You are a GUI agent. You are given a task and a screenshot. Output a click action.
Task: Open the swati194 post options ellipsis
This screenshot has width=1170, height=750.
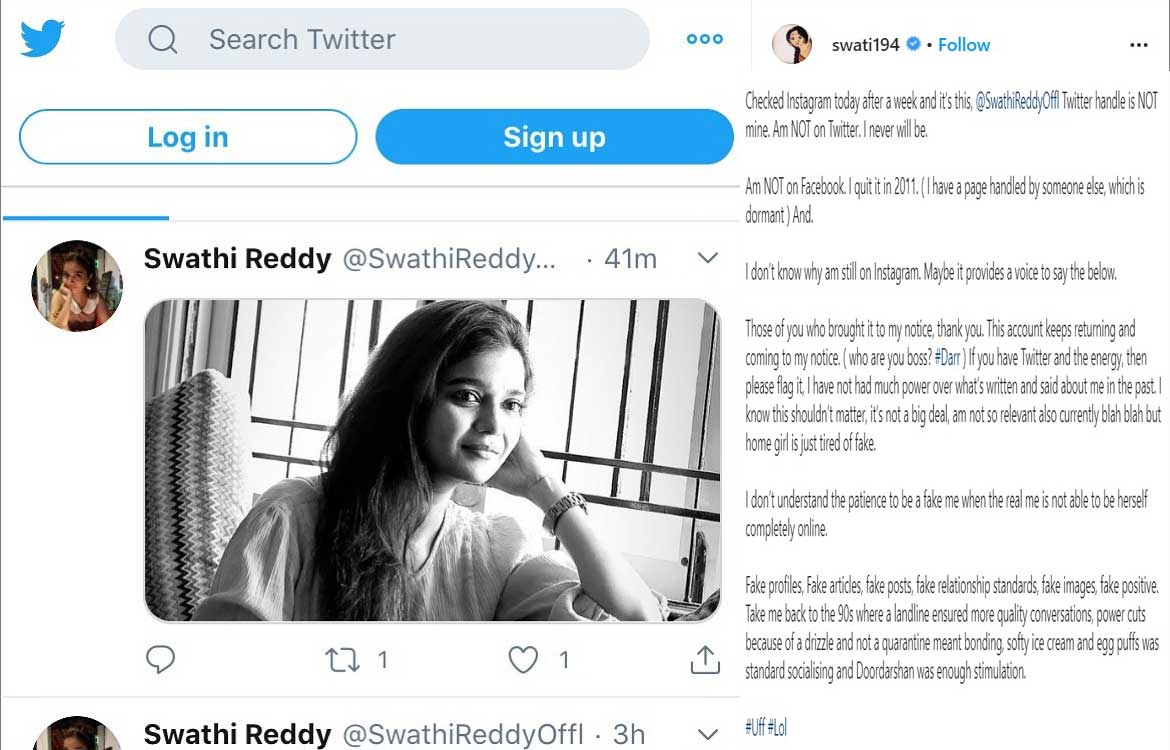[1139, 45]
